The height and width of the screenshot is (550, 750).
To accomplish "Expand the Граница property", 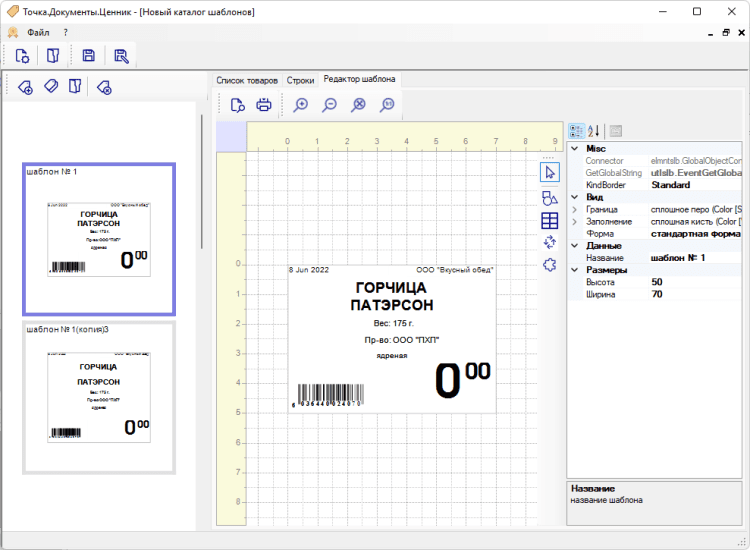I will tap(574, 209).
